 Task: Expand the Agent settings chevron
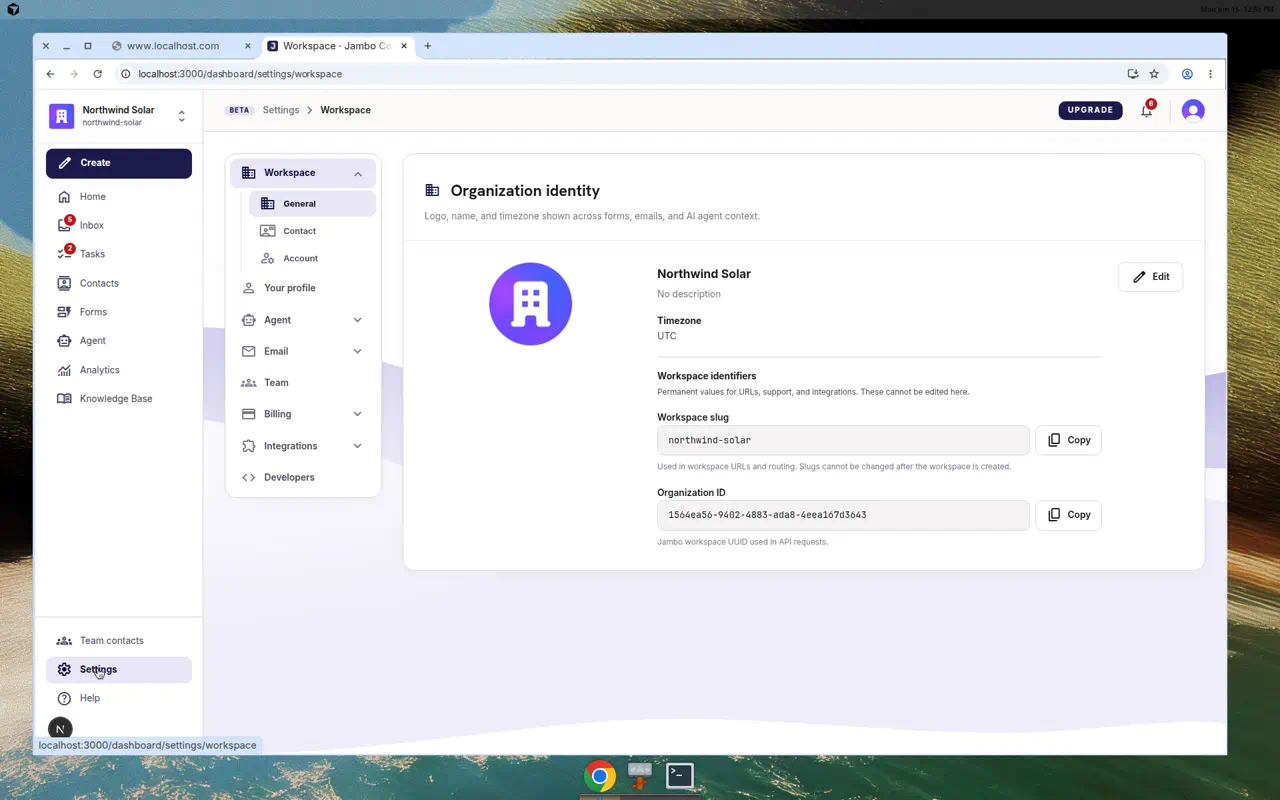358,320
